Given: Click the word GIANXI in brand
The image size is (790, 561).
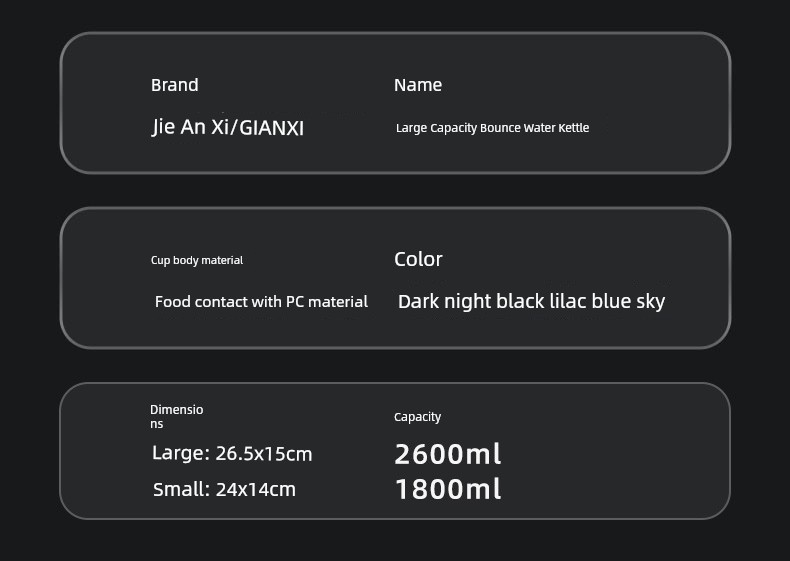Looking at the screenshot, I should point(272,128).
